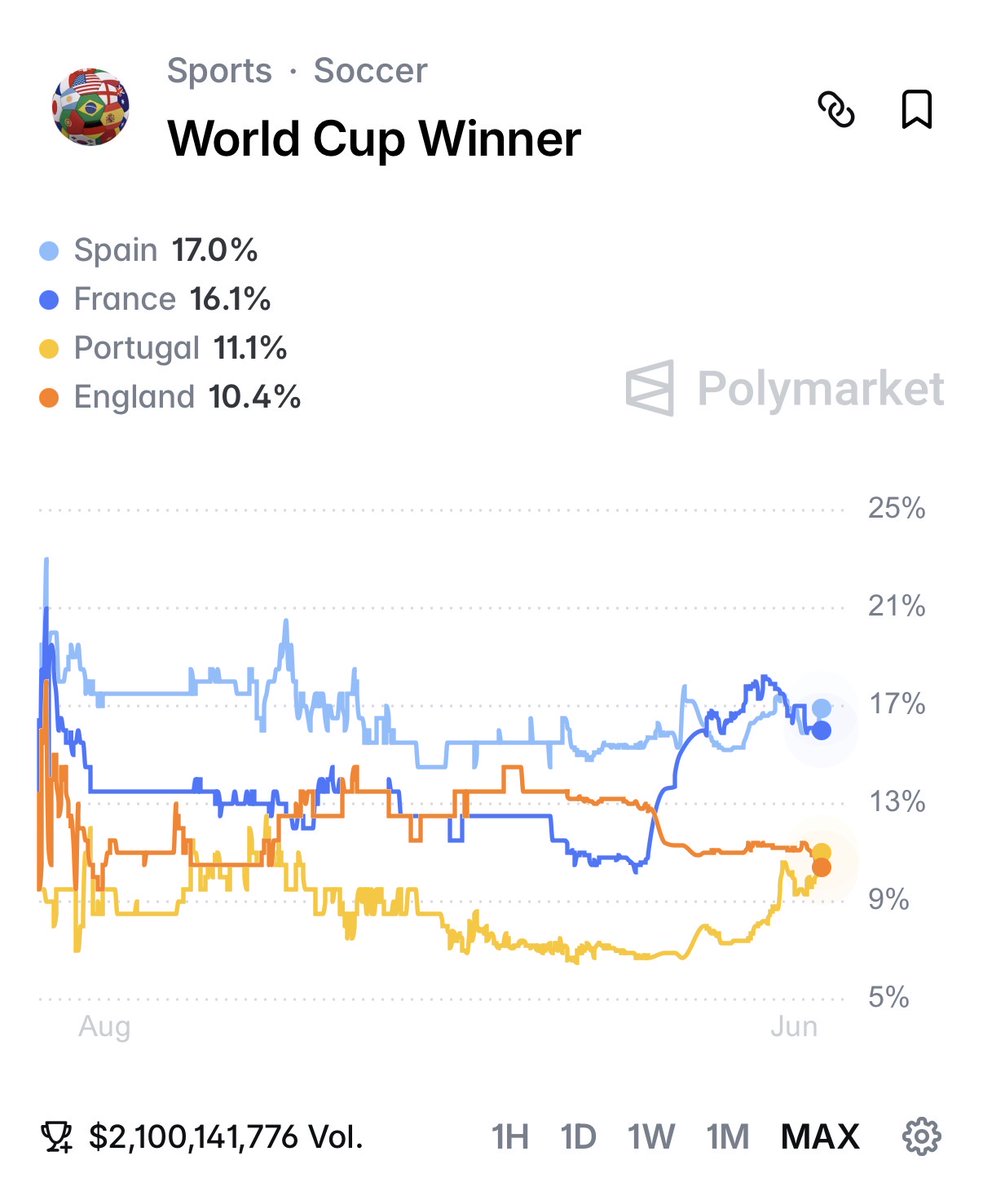Open the Soccer subcategory link

(370, 71)
